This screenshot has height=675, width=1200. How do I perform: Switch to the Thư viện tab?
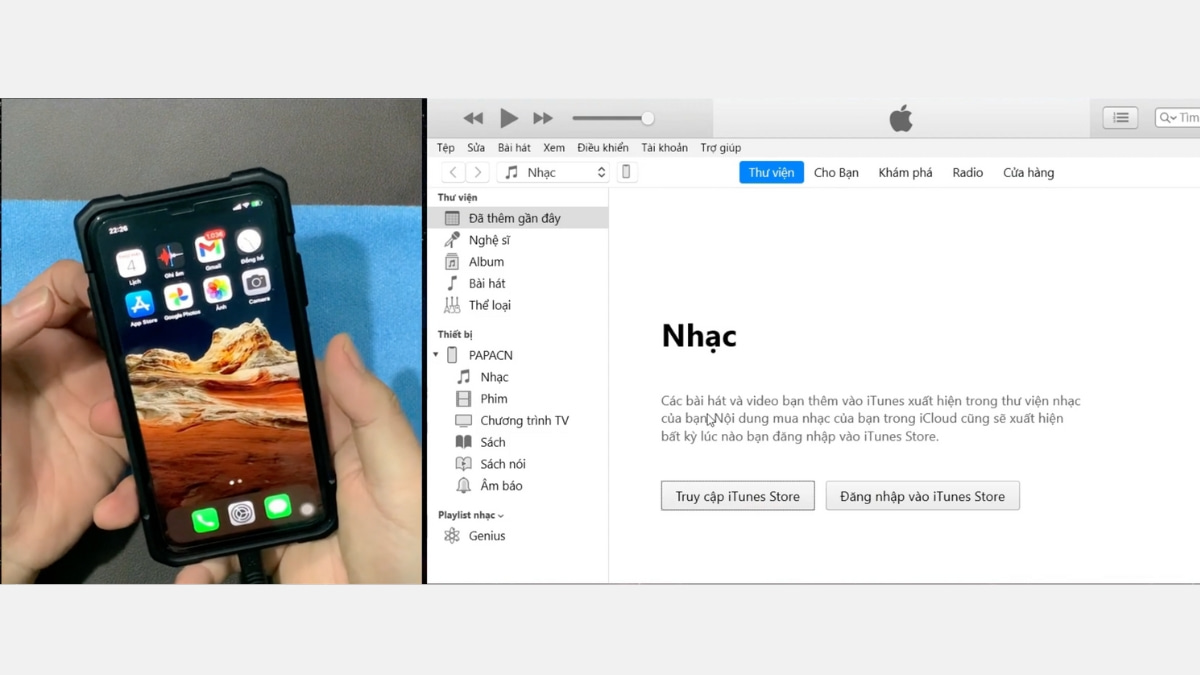pos(771,172)
